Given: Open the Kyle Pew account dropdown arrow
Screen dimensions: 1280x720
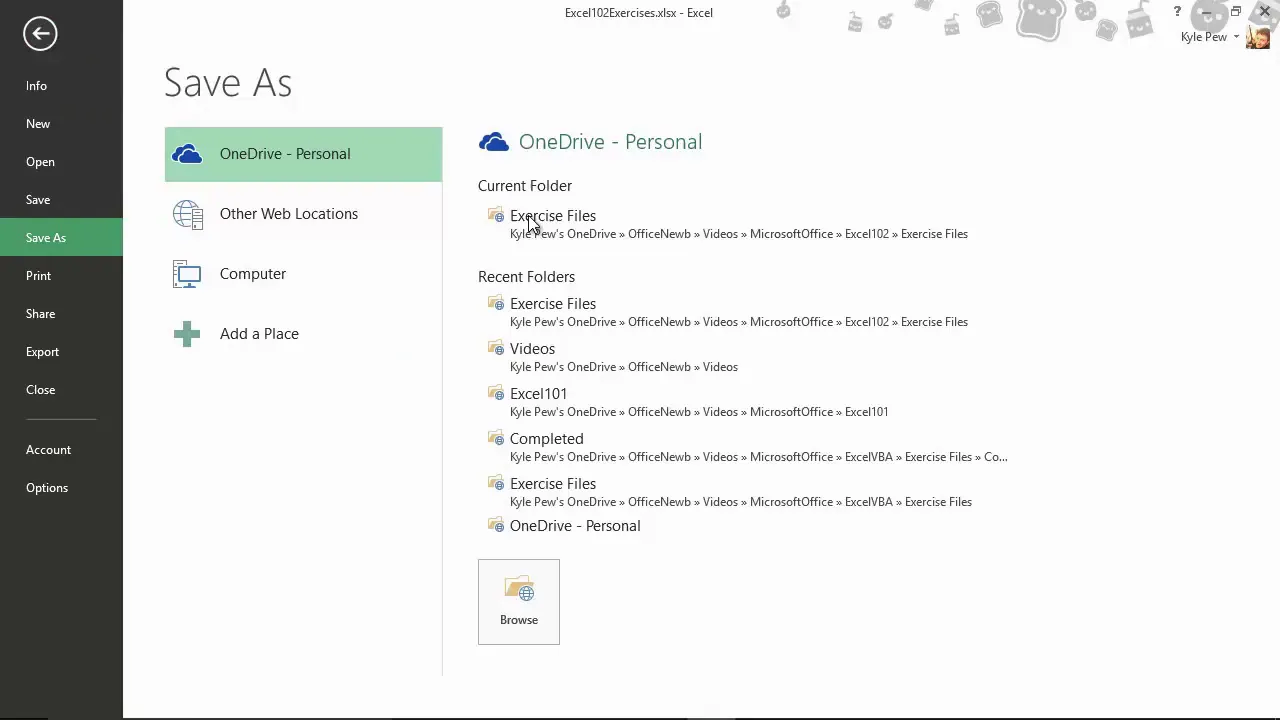Looking at the screenshot, I should point(1236,37).
